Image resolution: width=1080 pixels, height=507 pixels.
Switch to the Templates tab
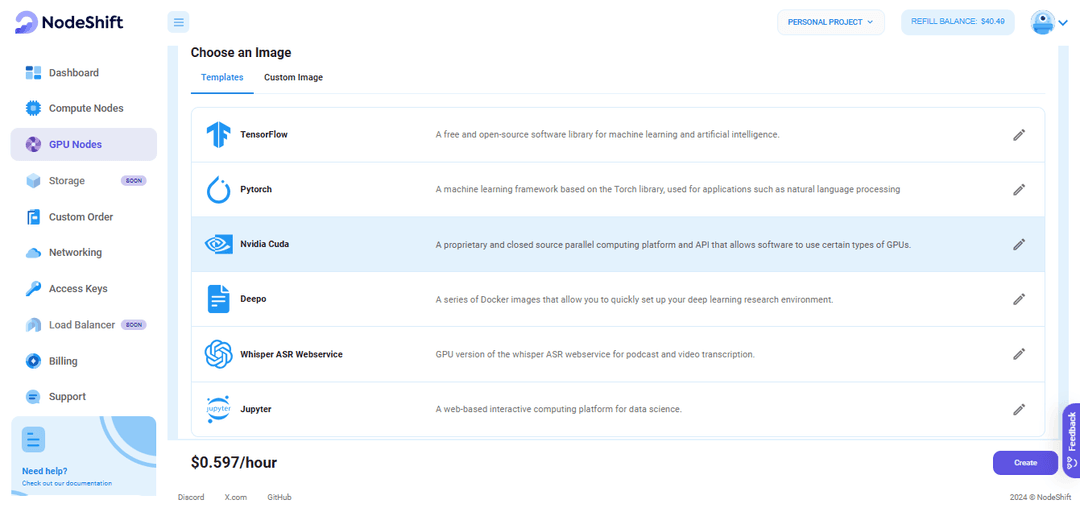[x=222, y=77]
